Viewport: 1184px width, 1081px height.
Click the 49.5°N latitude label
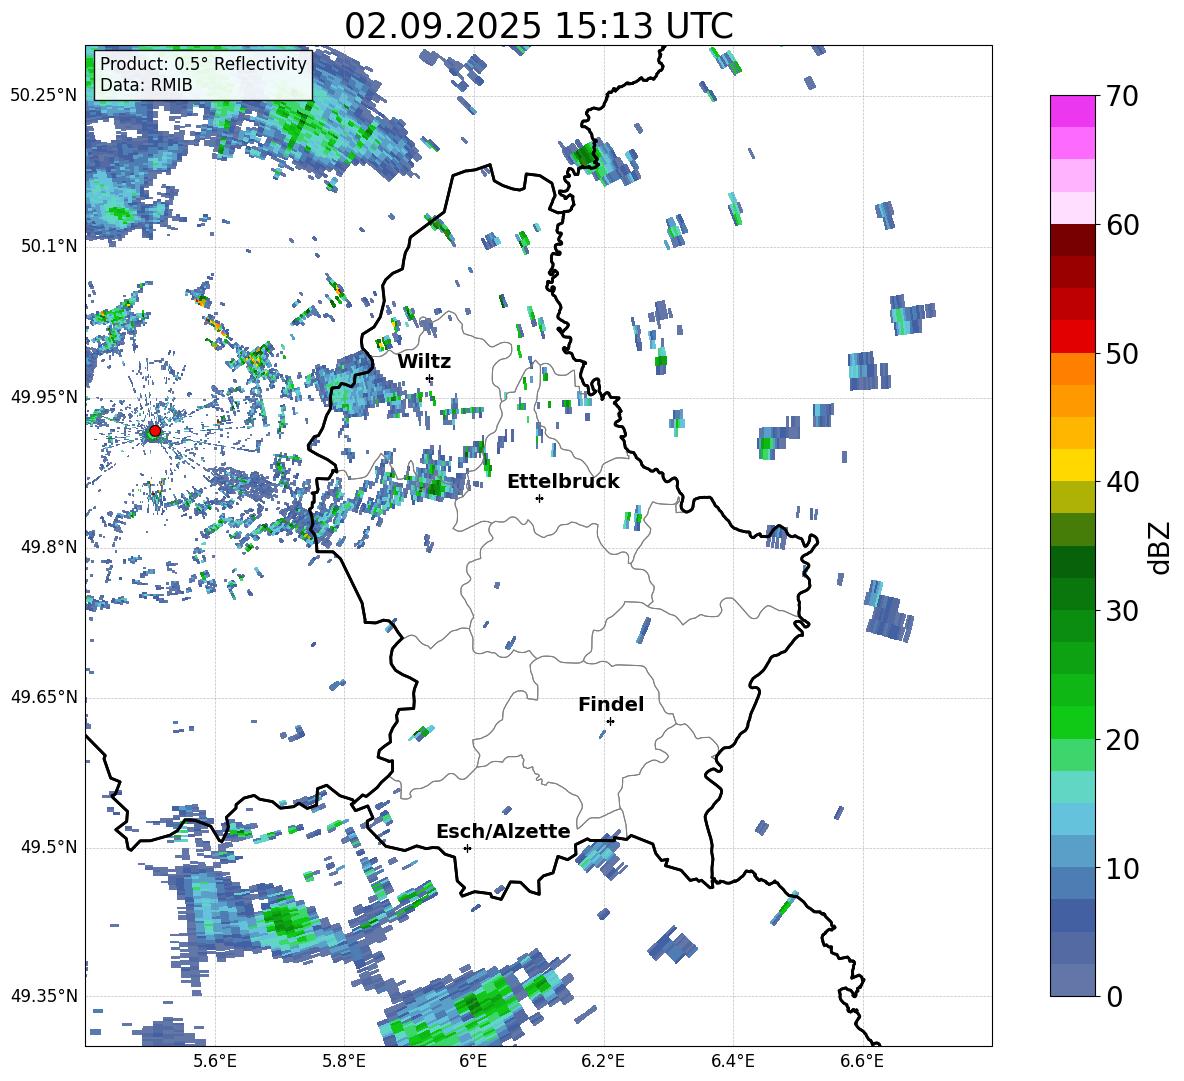(x=48, y=847)
